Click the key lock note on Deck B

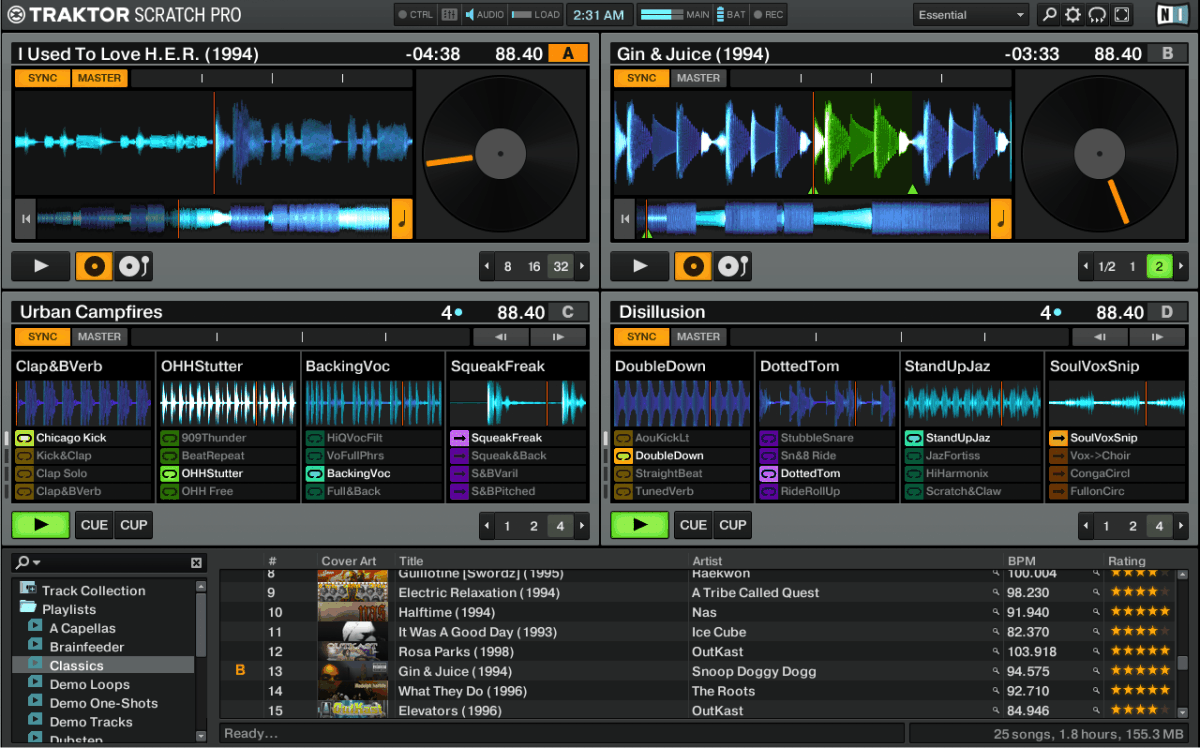tap(1000, 219)
